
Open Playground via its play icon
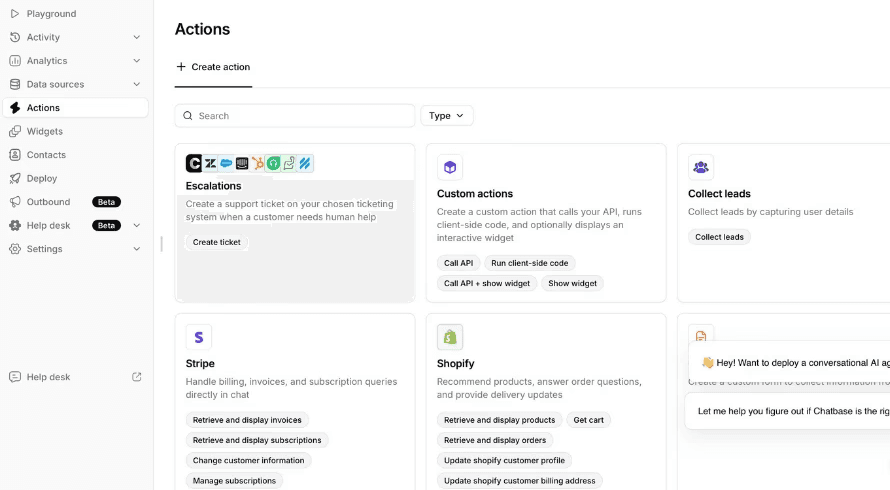(x=15, y=14)
